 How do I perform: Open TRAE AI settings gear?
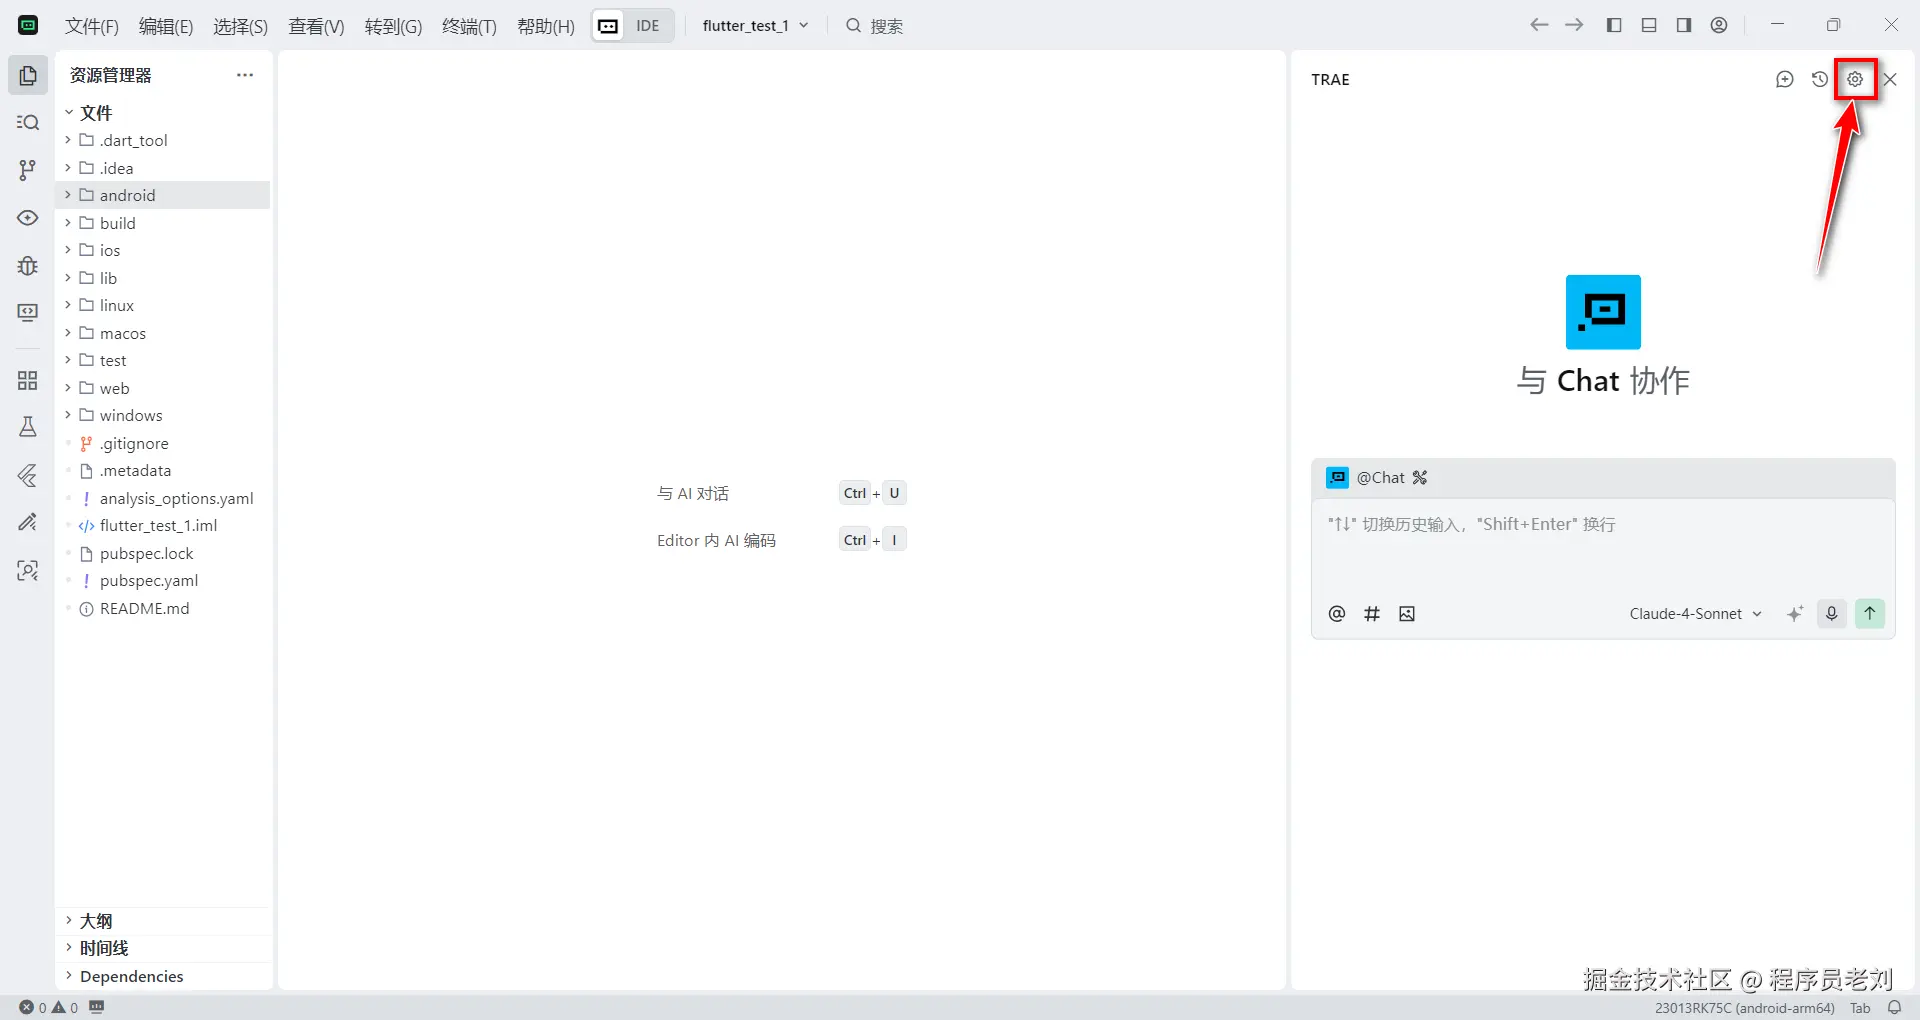click(1855, 79)
